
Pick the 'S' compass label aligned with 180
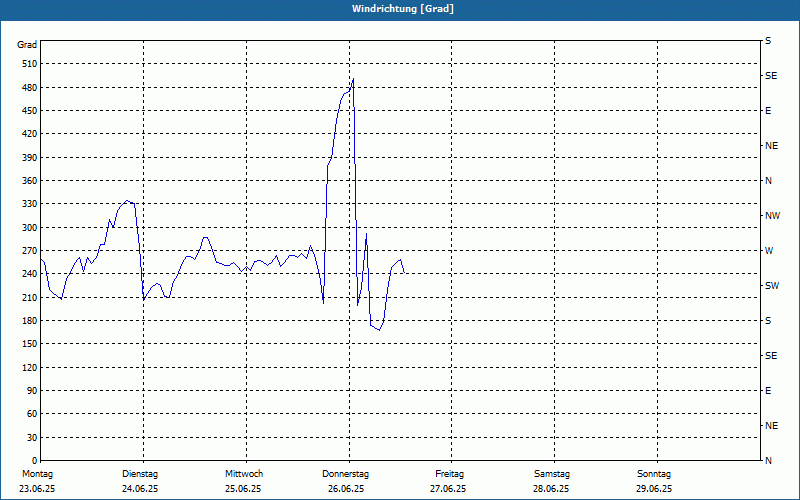click(768, 320)
